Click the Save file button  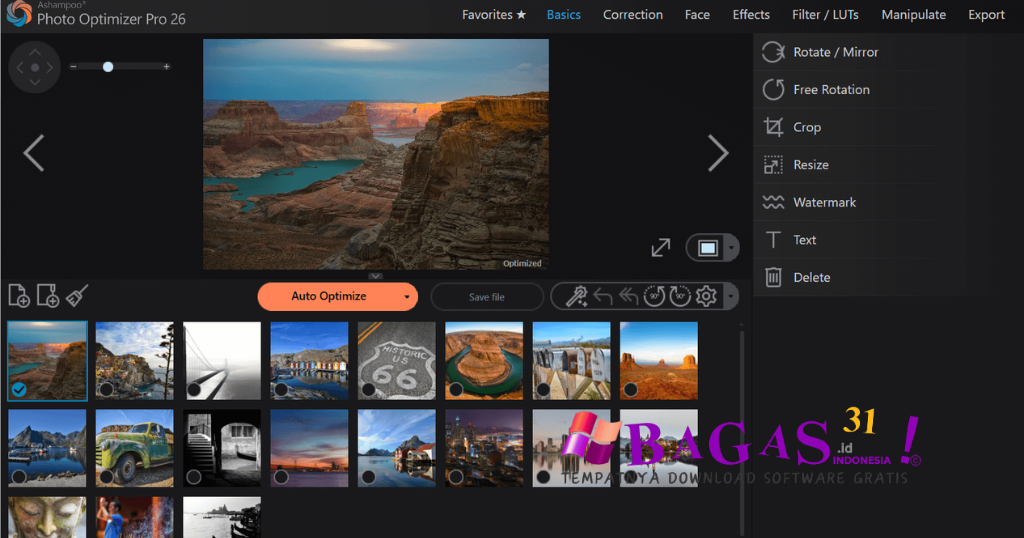[x=487, y=297]
